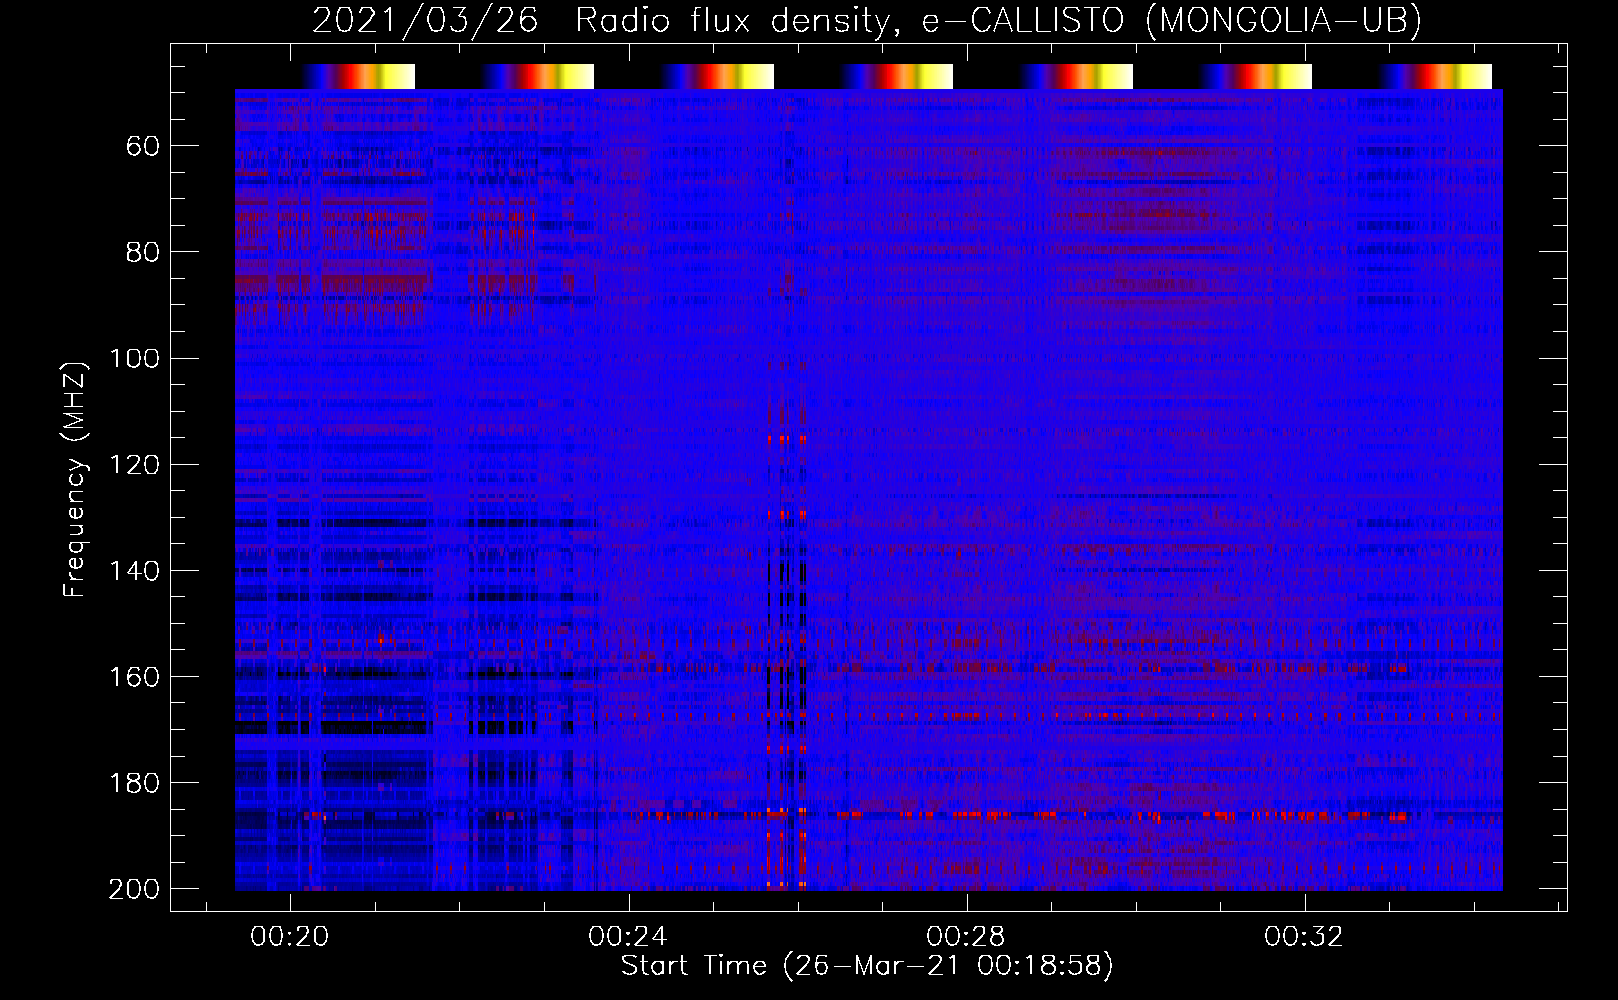Click the fourth color scale bar at top

pos(897,76)
